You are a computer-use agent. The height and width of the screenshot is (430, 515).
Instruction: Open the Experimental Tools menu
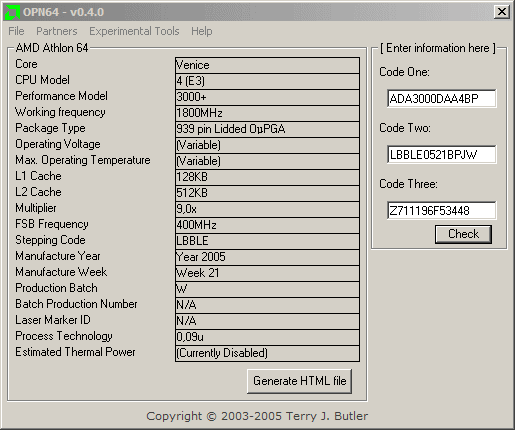[134, 31]
